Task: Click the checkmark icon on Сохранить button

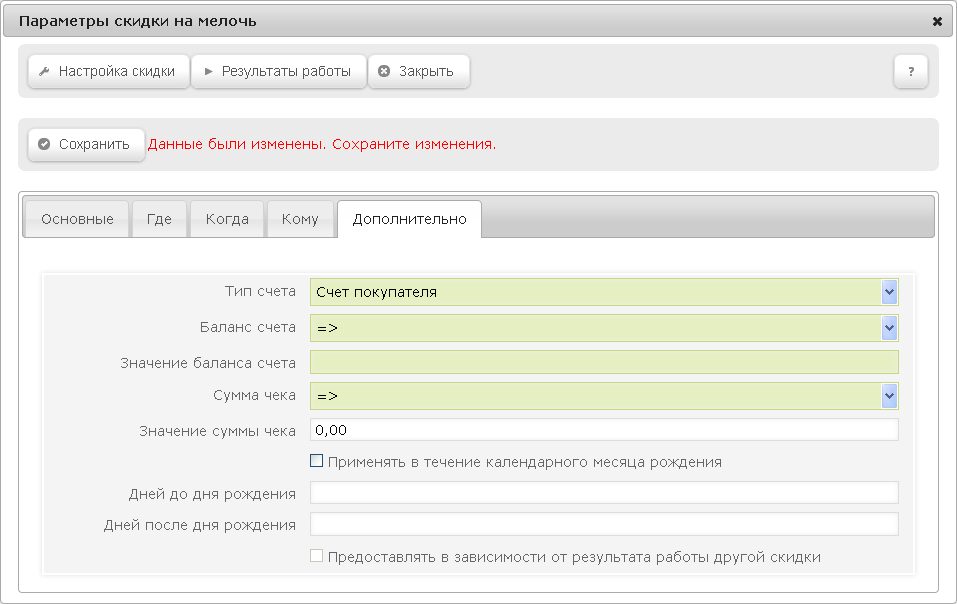Action: pyautogui.click(x=44, y=144)
